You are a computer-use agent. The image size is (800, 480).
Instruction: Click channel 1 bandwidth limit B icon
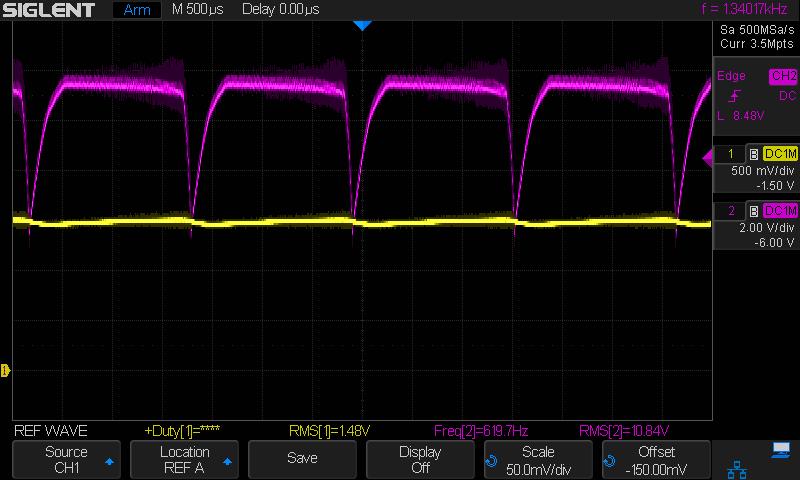tap(754, 154)
